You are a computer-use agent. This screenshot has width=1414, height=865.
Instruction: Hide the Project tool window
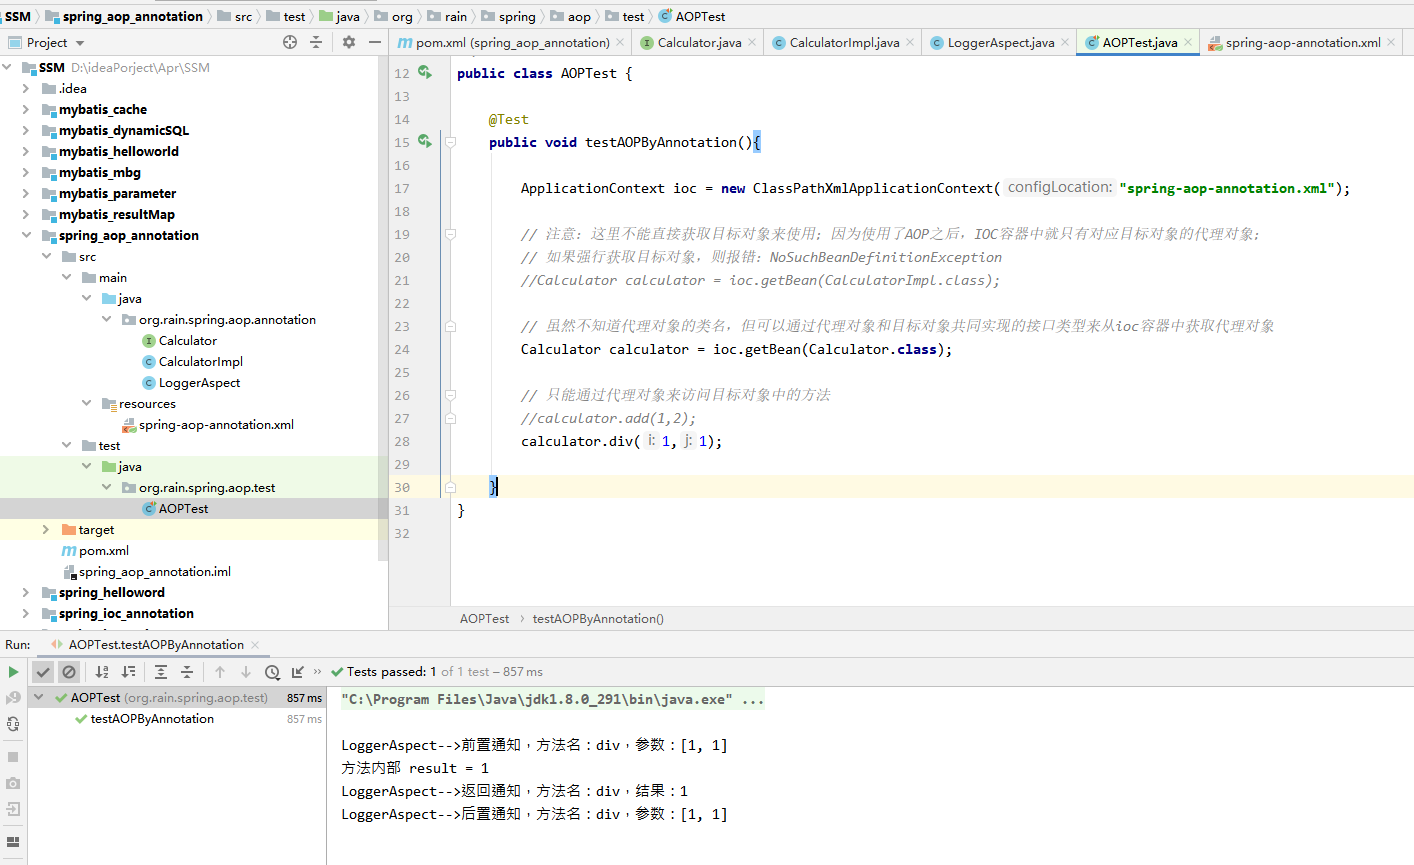375,42
